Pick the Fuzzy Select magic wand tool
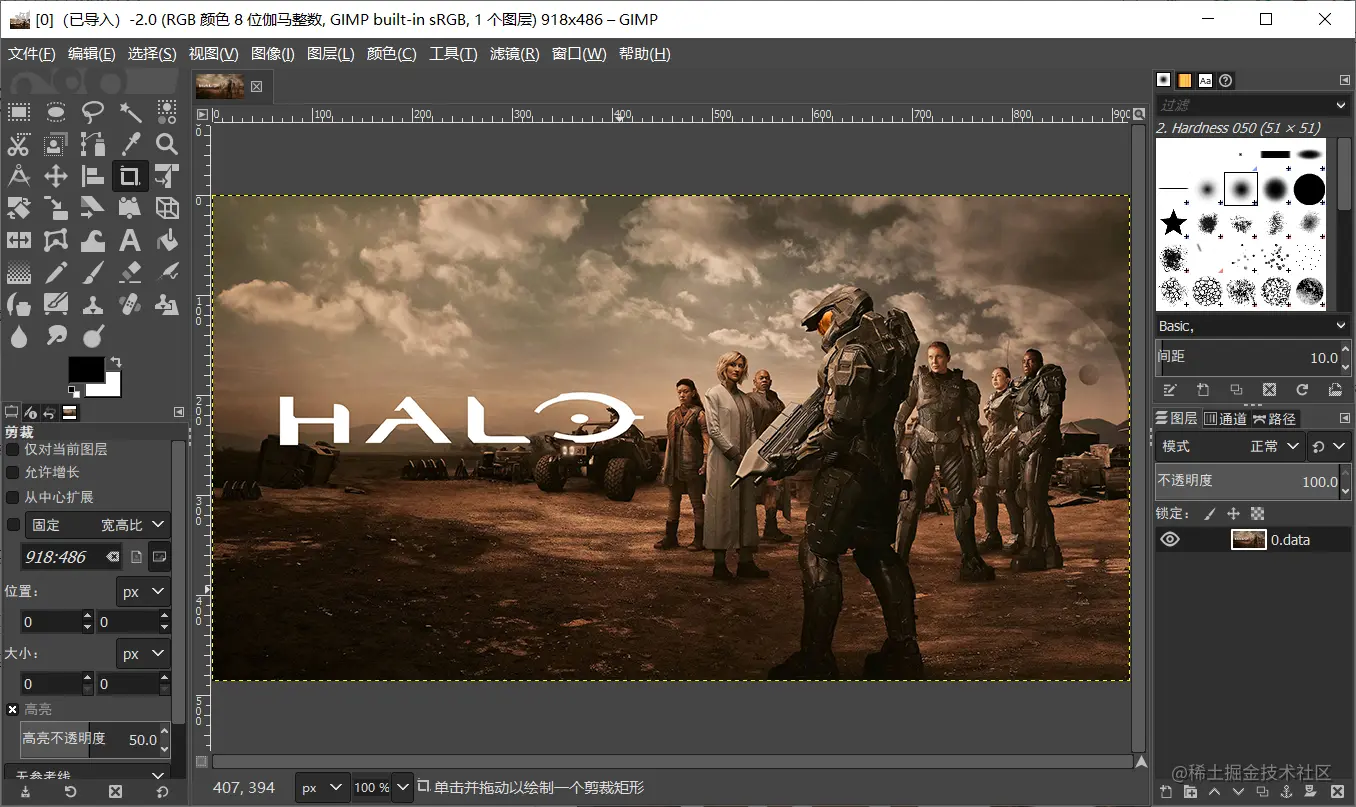The image size is (1356, 807). tap(130, 112)
